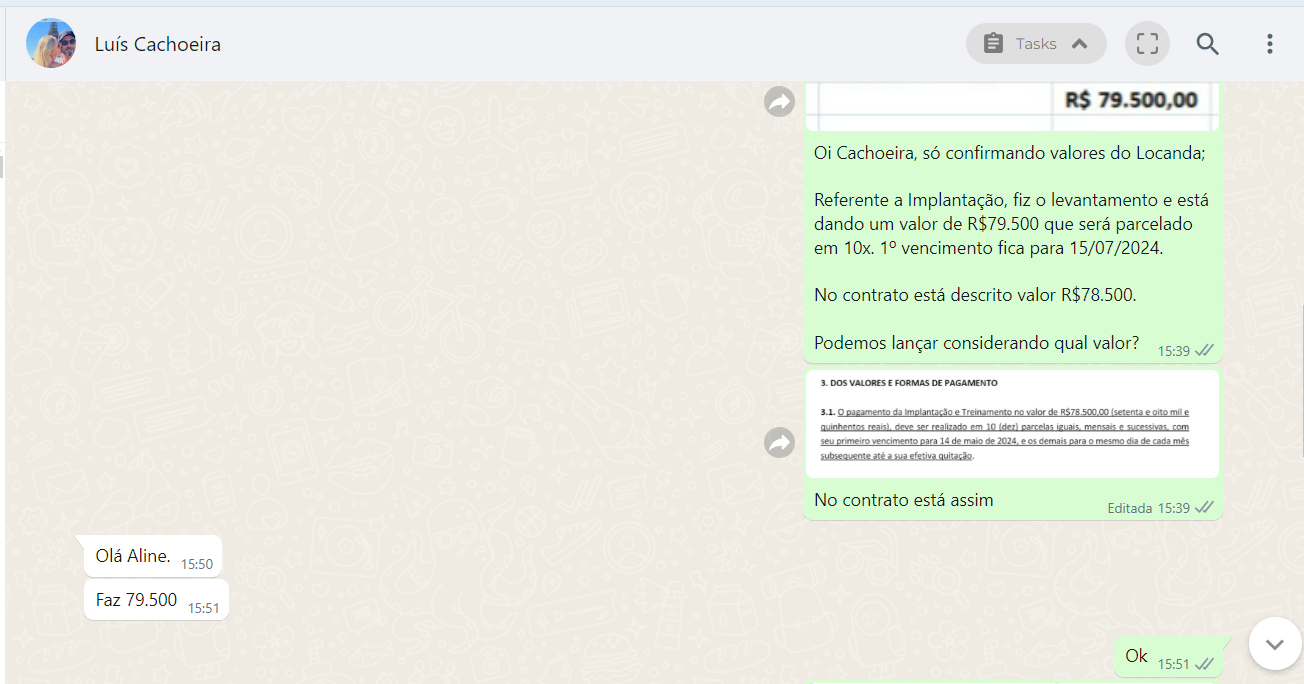
Task: Toggle fullscreen chat view icon
Action: 1147,44
